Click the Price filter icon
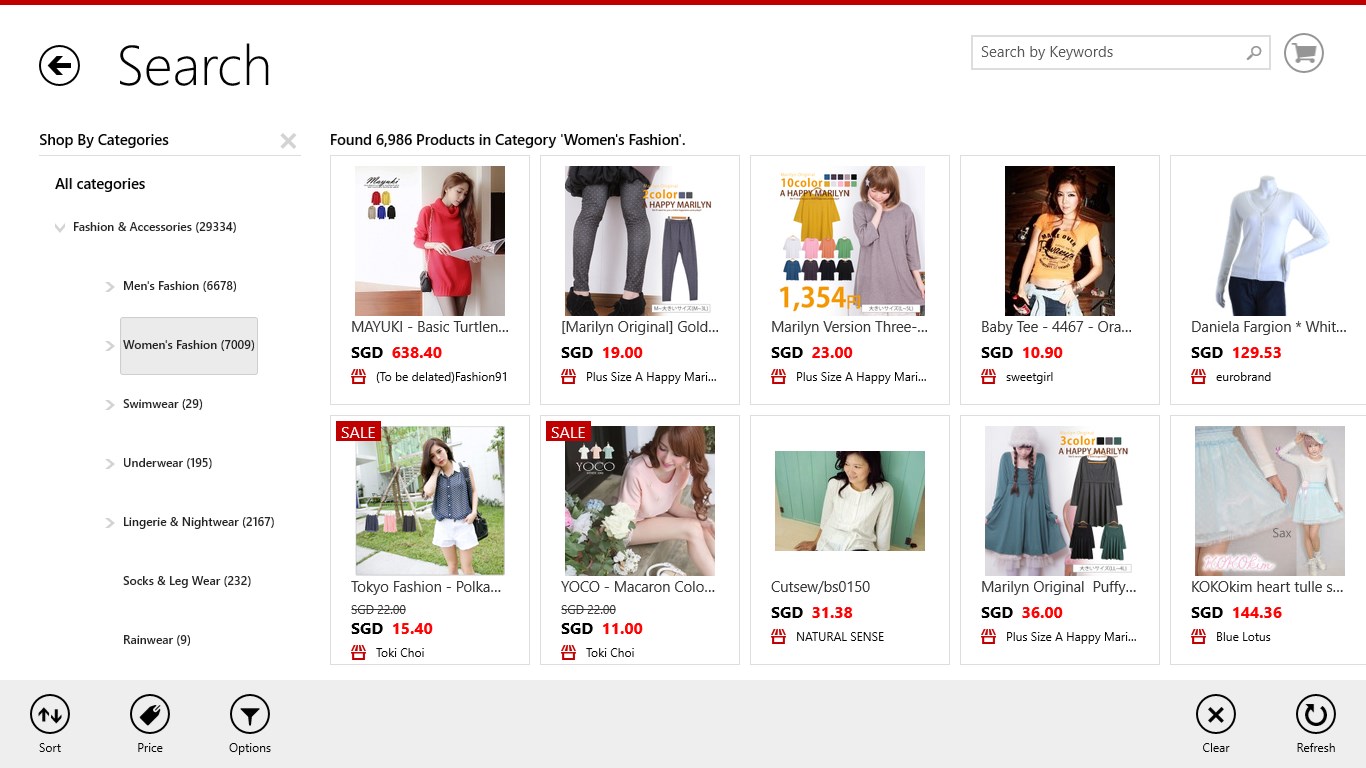The image size is (1366, 768). click(x=149, y=714)
